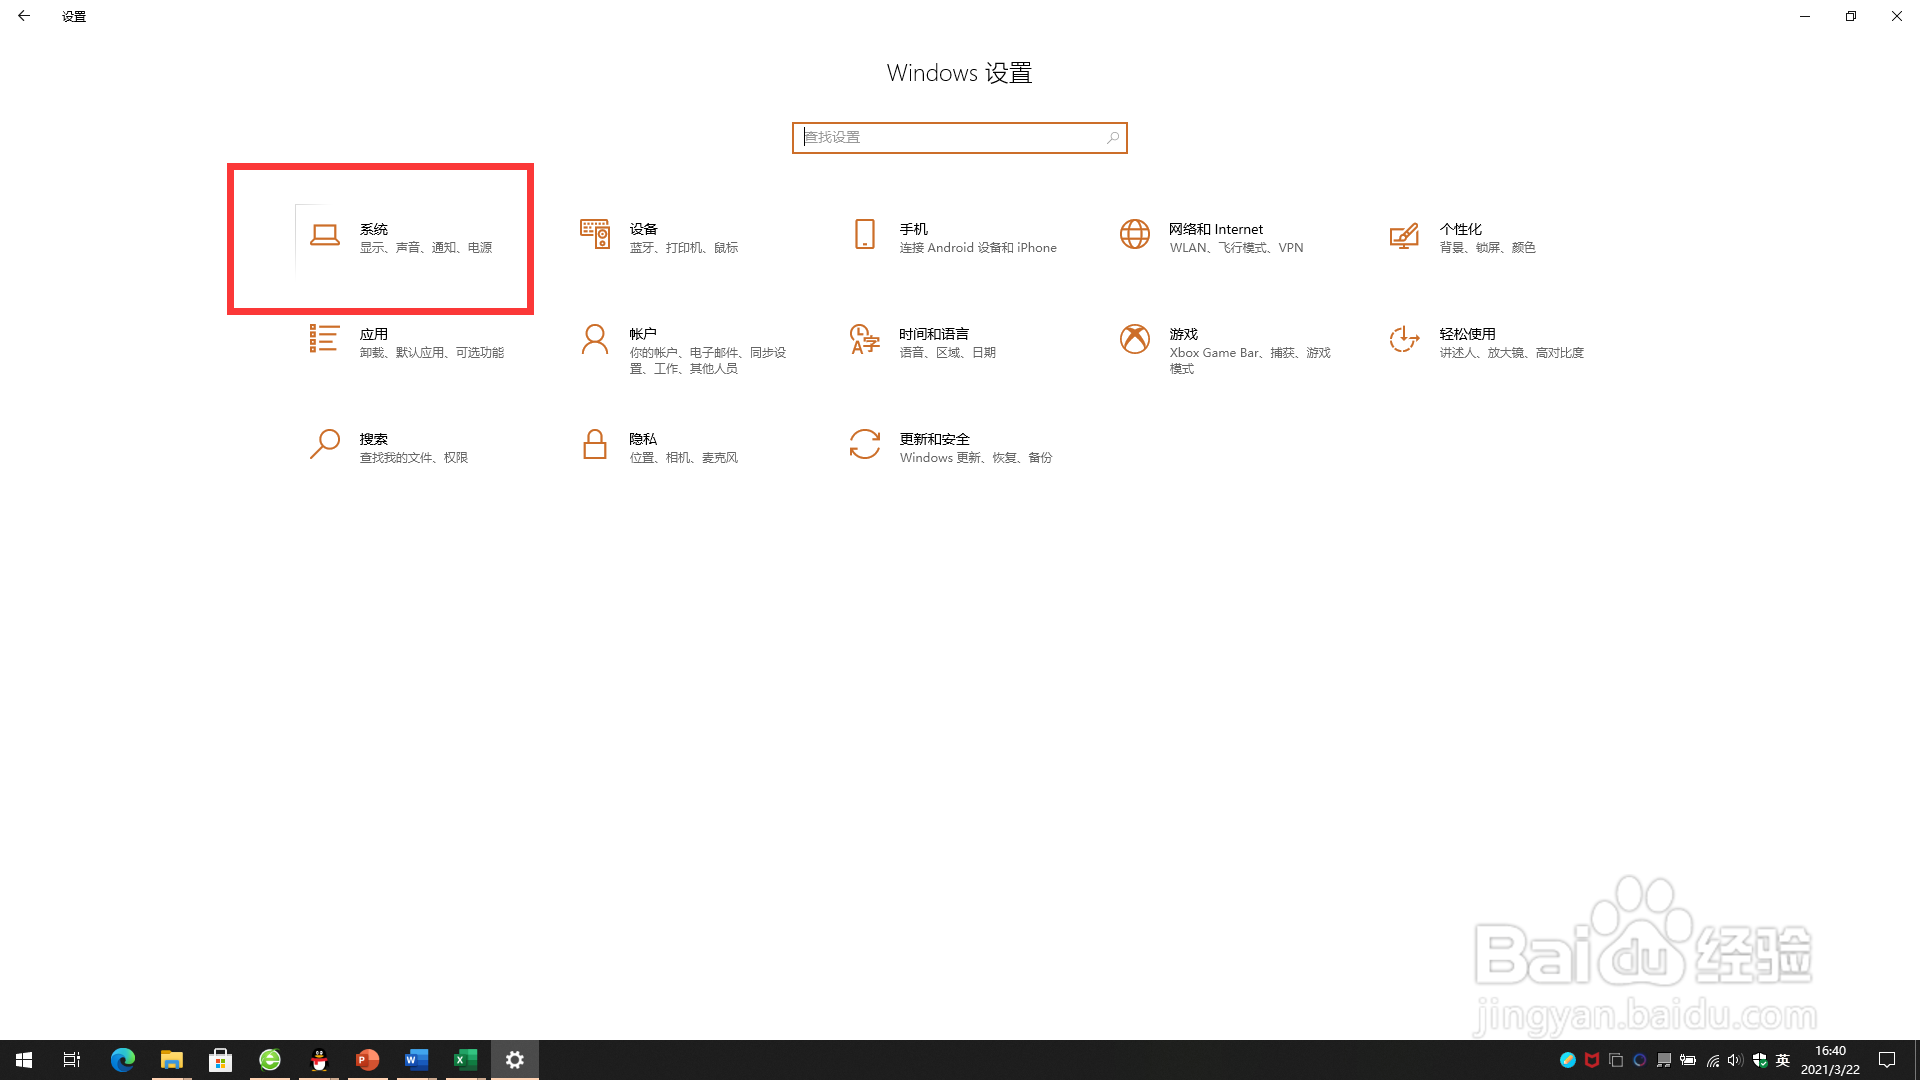
Task: Open QQ penguin app on the taskbar
Action: [x=319, y=1060]
